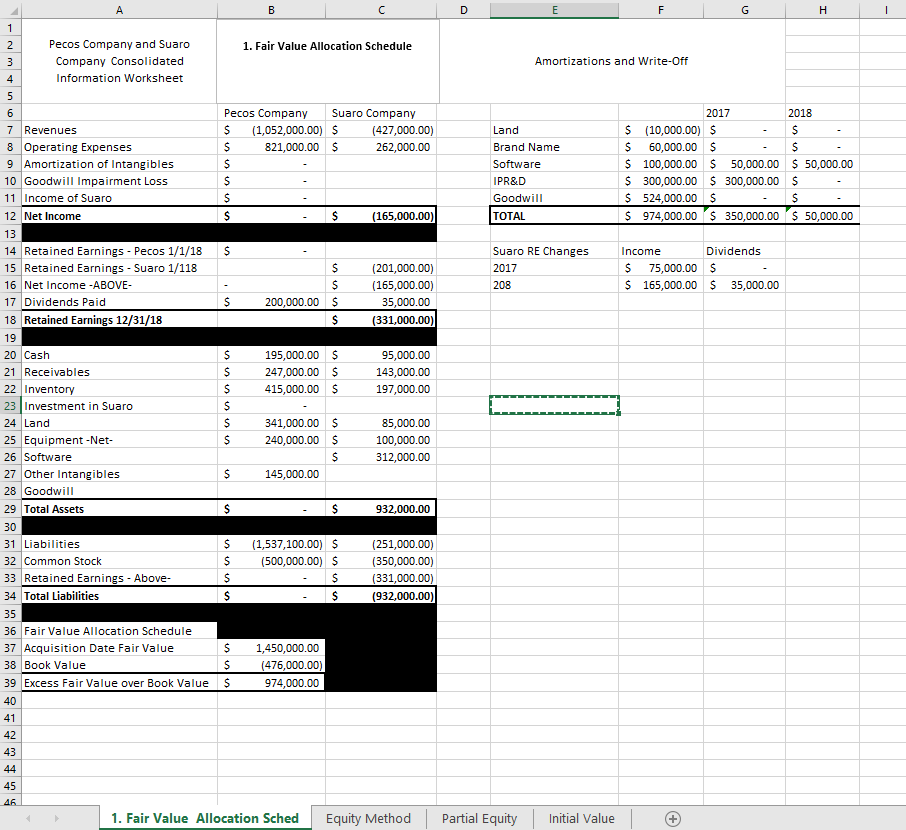Click the 'Inventory' label cell
This screenshot has height=830, width=906.
[x=119, y=389]
